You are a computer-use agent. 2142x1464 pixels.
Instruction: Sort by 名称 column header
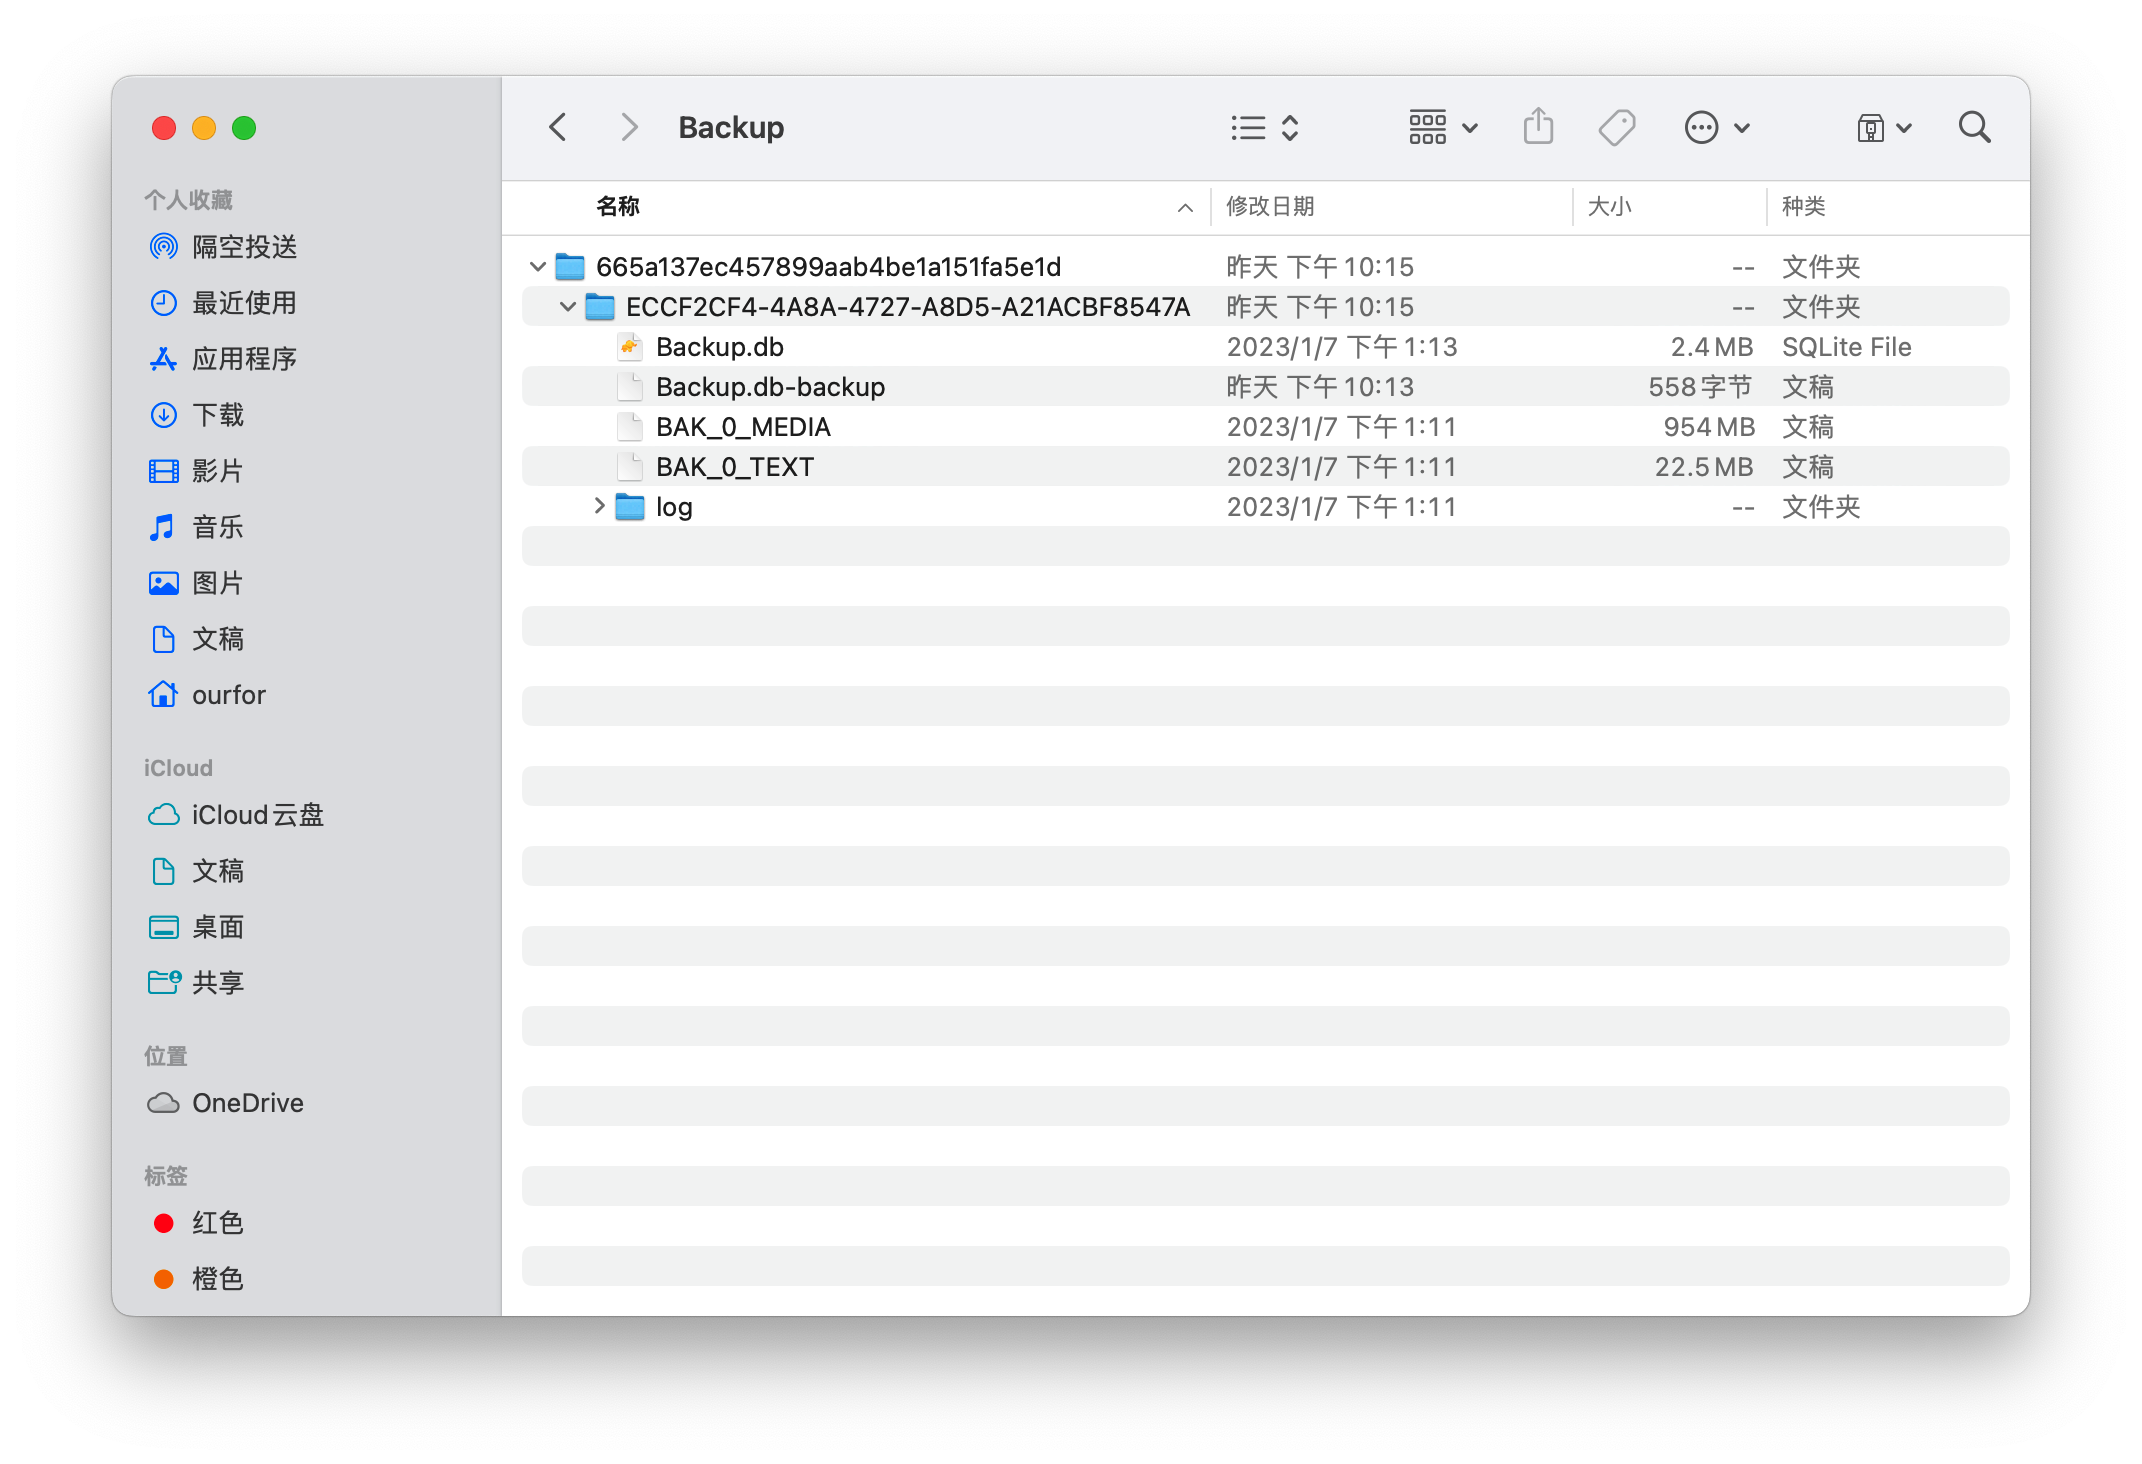tap(618, 206)
